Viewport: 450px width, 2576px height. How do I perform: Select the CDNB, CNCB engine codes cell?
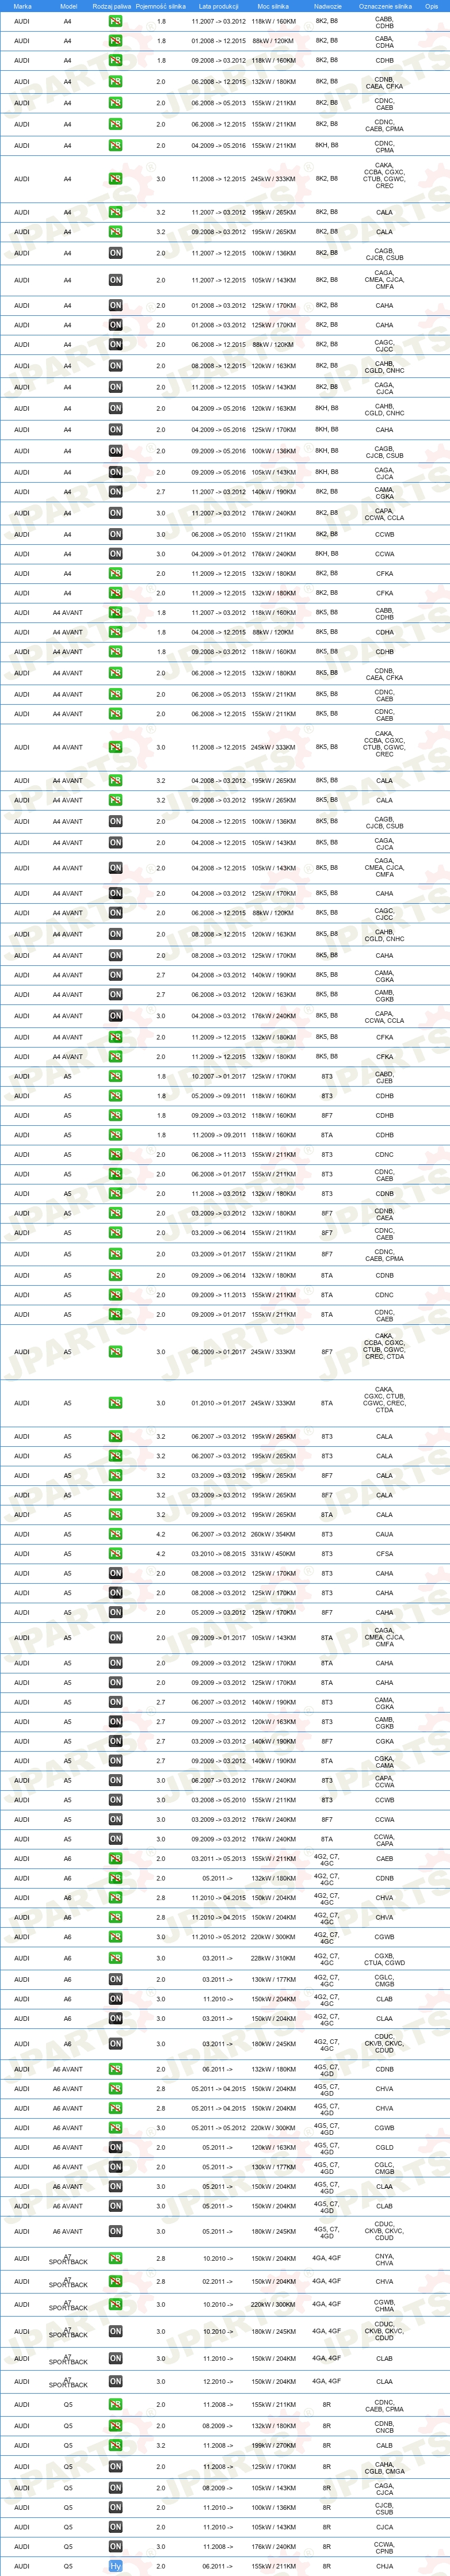384,2425
